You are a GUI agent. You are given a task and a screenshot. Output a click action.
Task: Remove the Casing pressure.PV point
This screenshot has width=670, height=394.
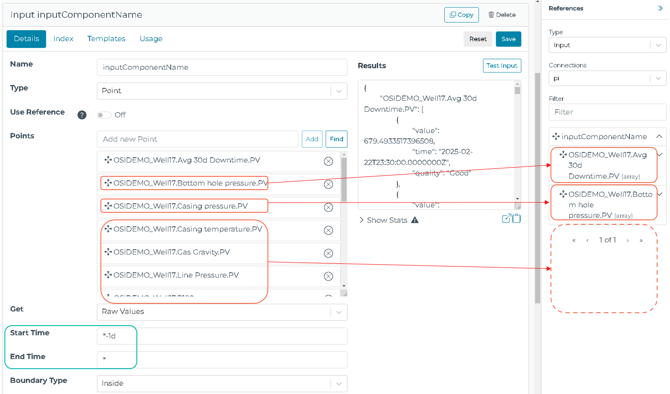pyautogui.click(x=328, y=207)
